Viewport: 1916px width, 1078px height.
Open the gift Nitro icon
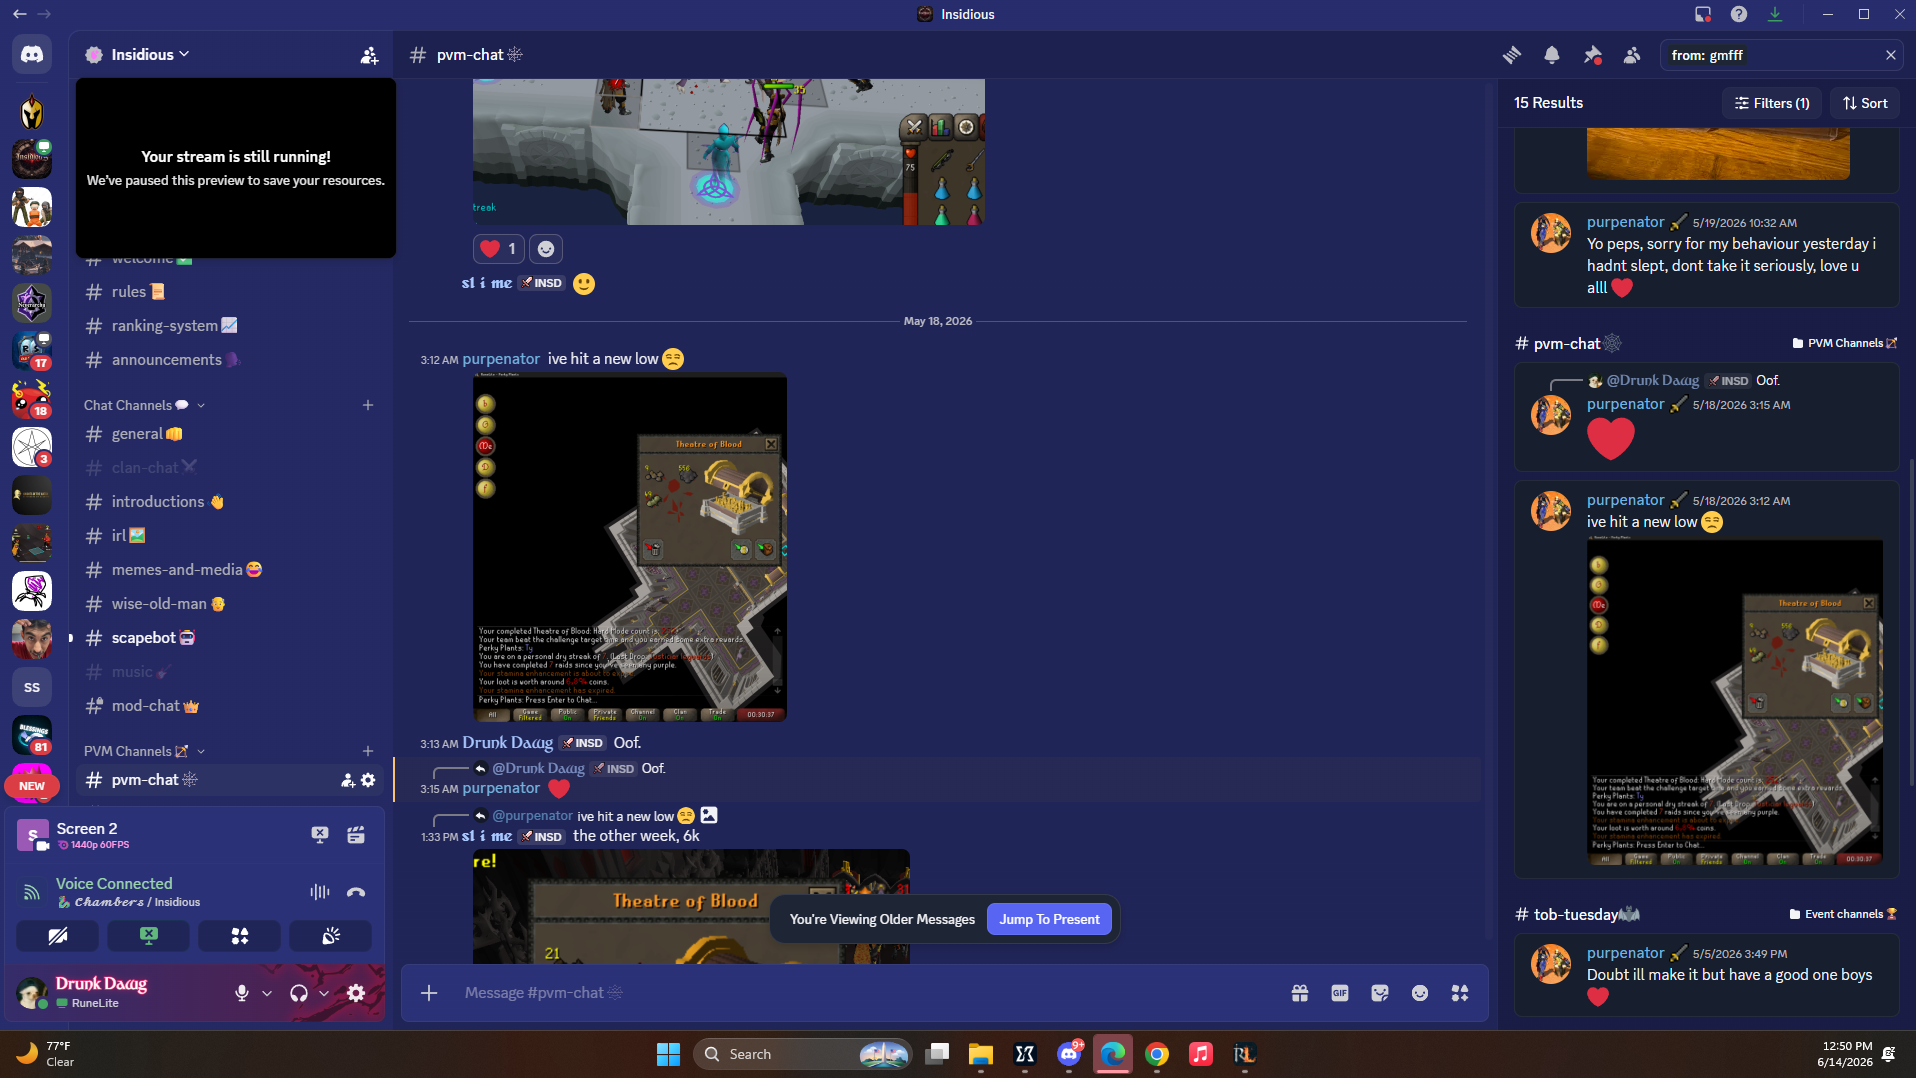pyautogui.click(x=1300, y=993)
